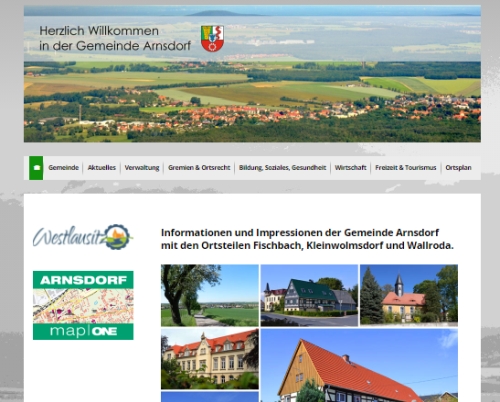This screenshot has width=500, height=402.
Task: Open the Verwaltung menu
Action: [142, 168]
